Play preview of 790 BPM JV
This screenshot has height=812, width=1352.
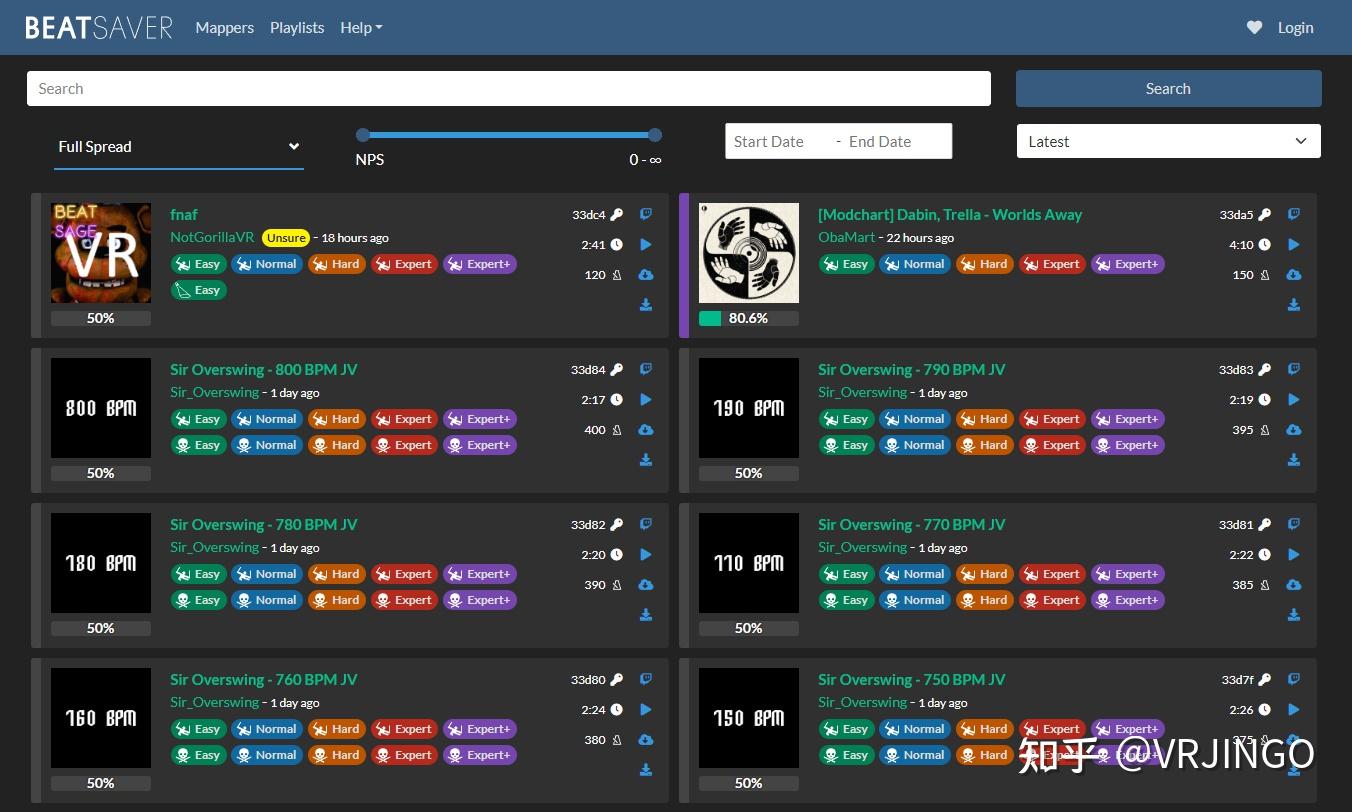tap(1294, 399)
